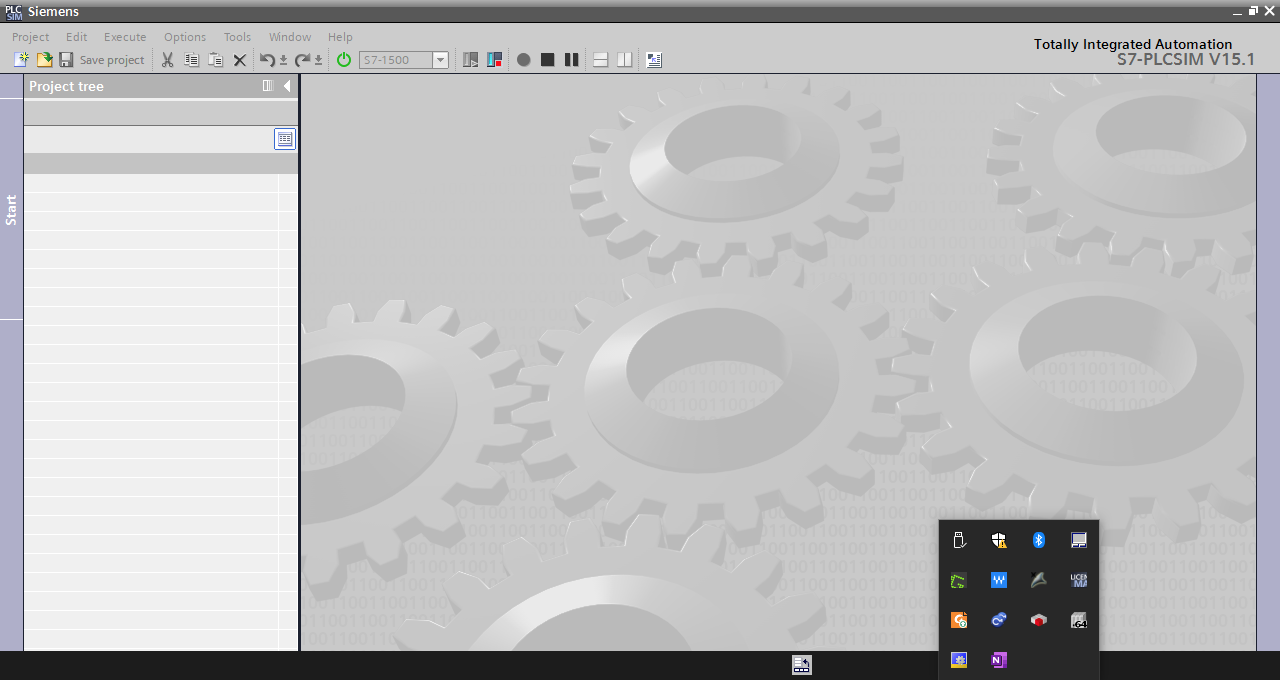Screen dimensions: 1280x680
Task: Click the task card icon in bottom bar
Action: pyautogui.click(x=801, y=665)
